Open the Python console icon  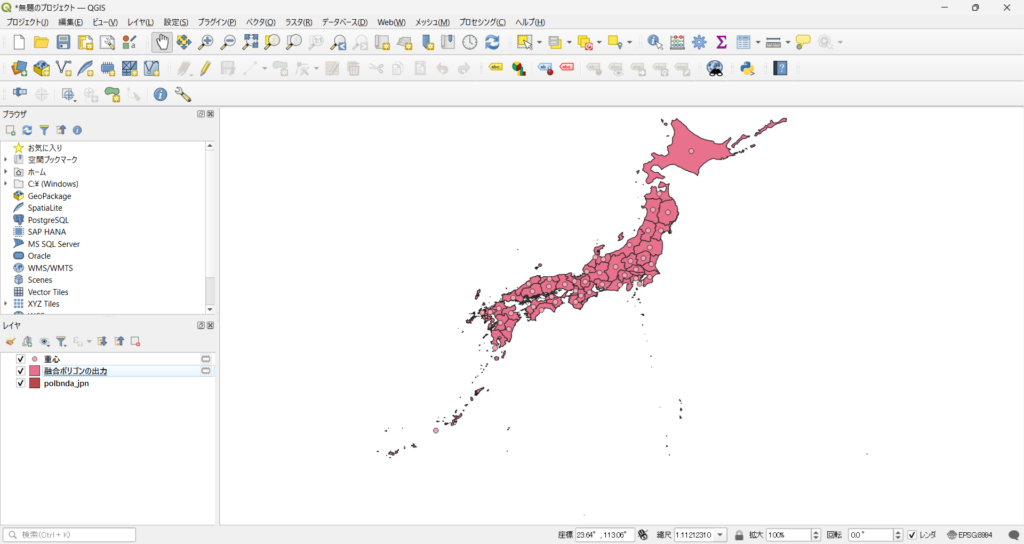tap(746, 68)
